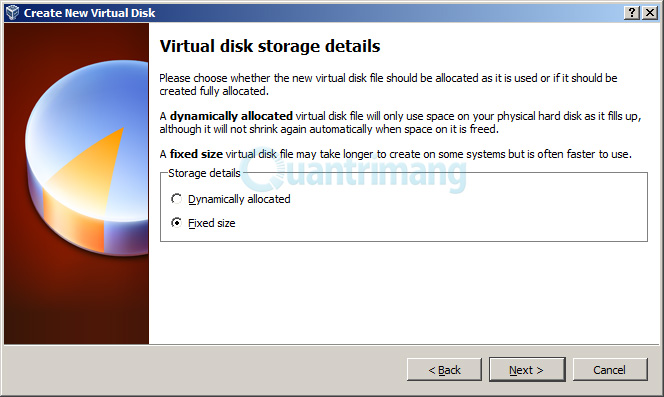Close the Create New Virtual Disk dialog
Image resolution: width=664 pixels, height=397 pixels.
point(650,13)
